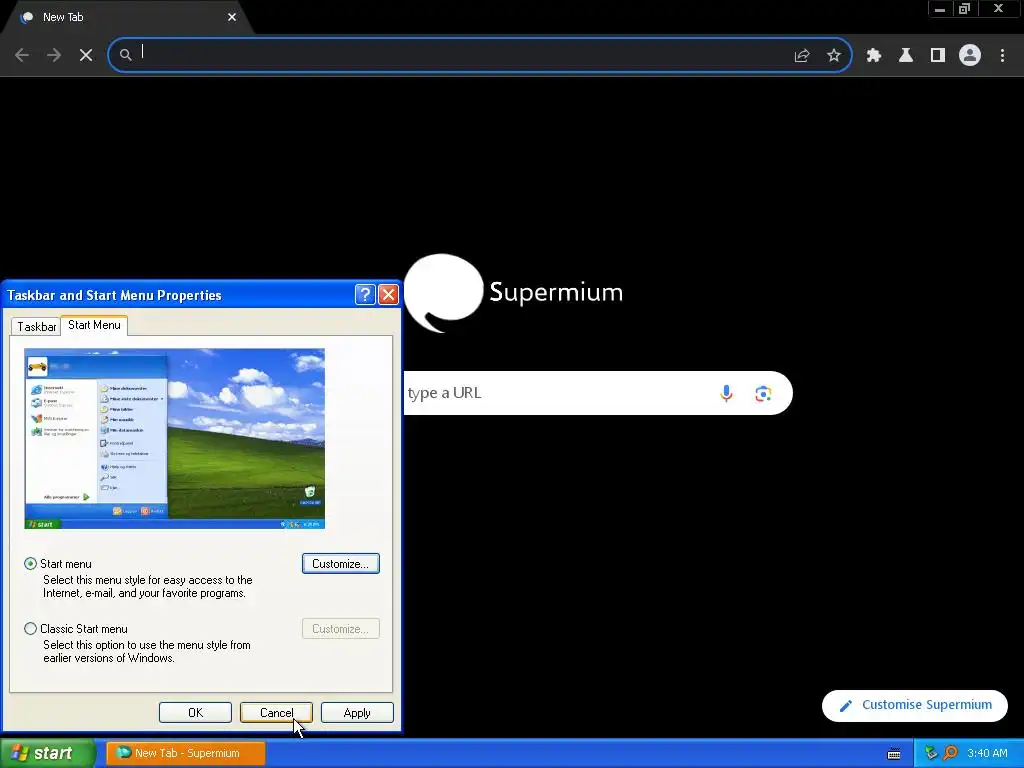Click the keyboard icon in taskbar
The width and height of the screenshot is (1024, 768).
click(x=894, y=754)
